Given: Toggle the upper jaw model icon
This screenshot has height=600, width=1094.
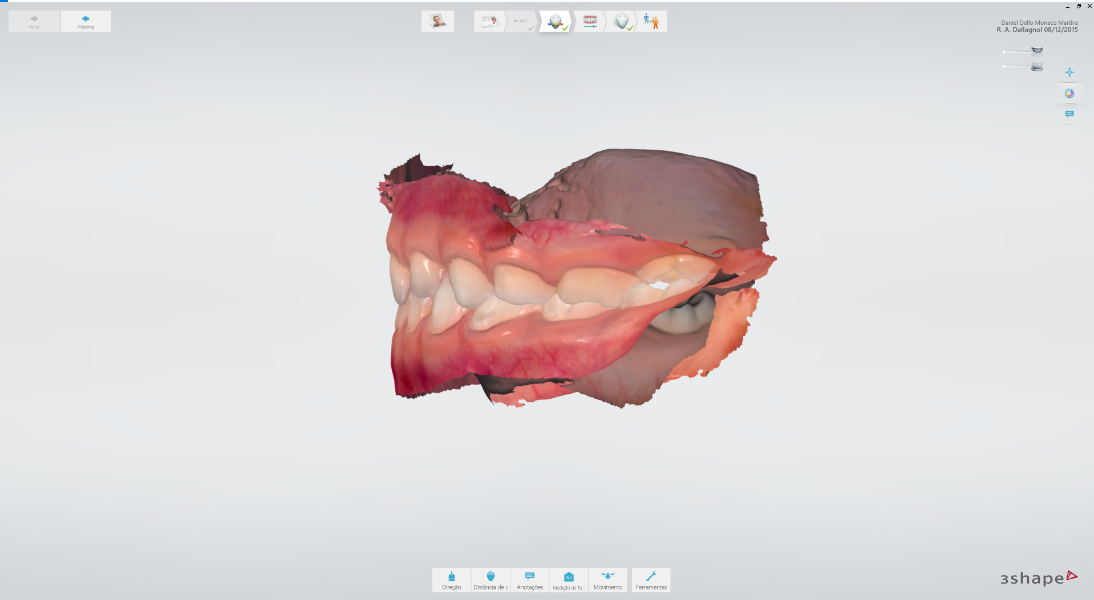Looking at the screenshot, I should click(x=1037, y=50).
